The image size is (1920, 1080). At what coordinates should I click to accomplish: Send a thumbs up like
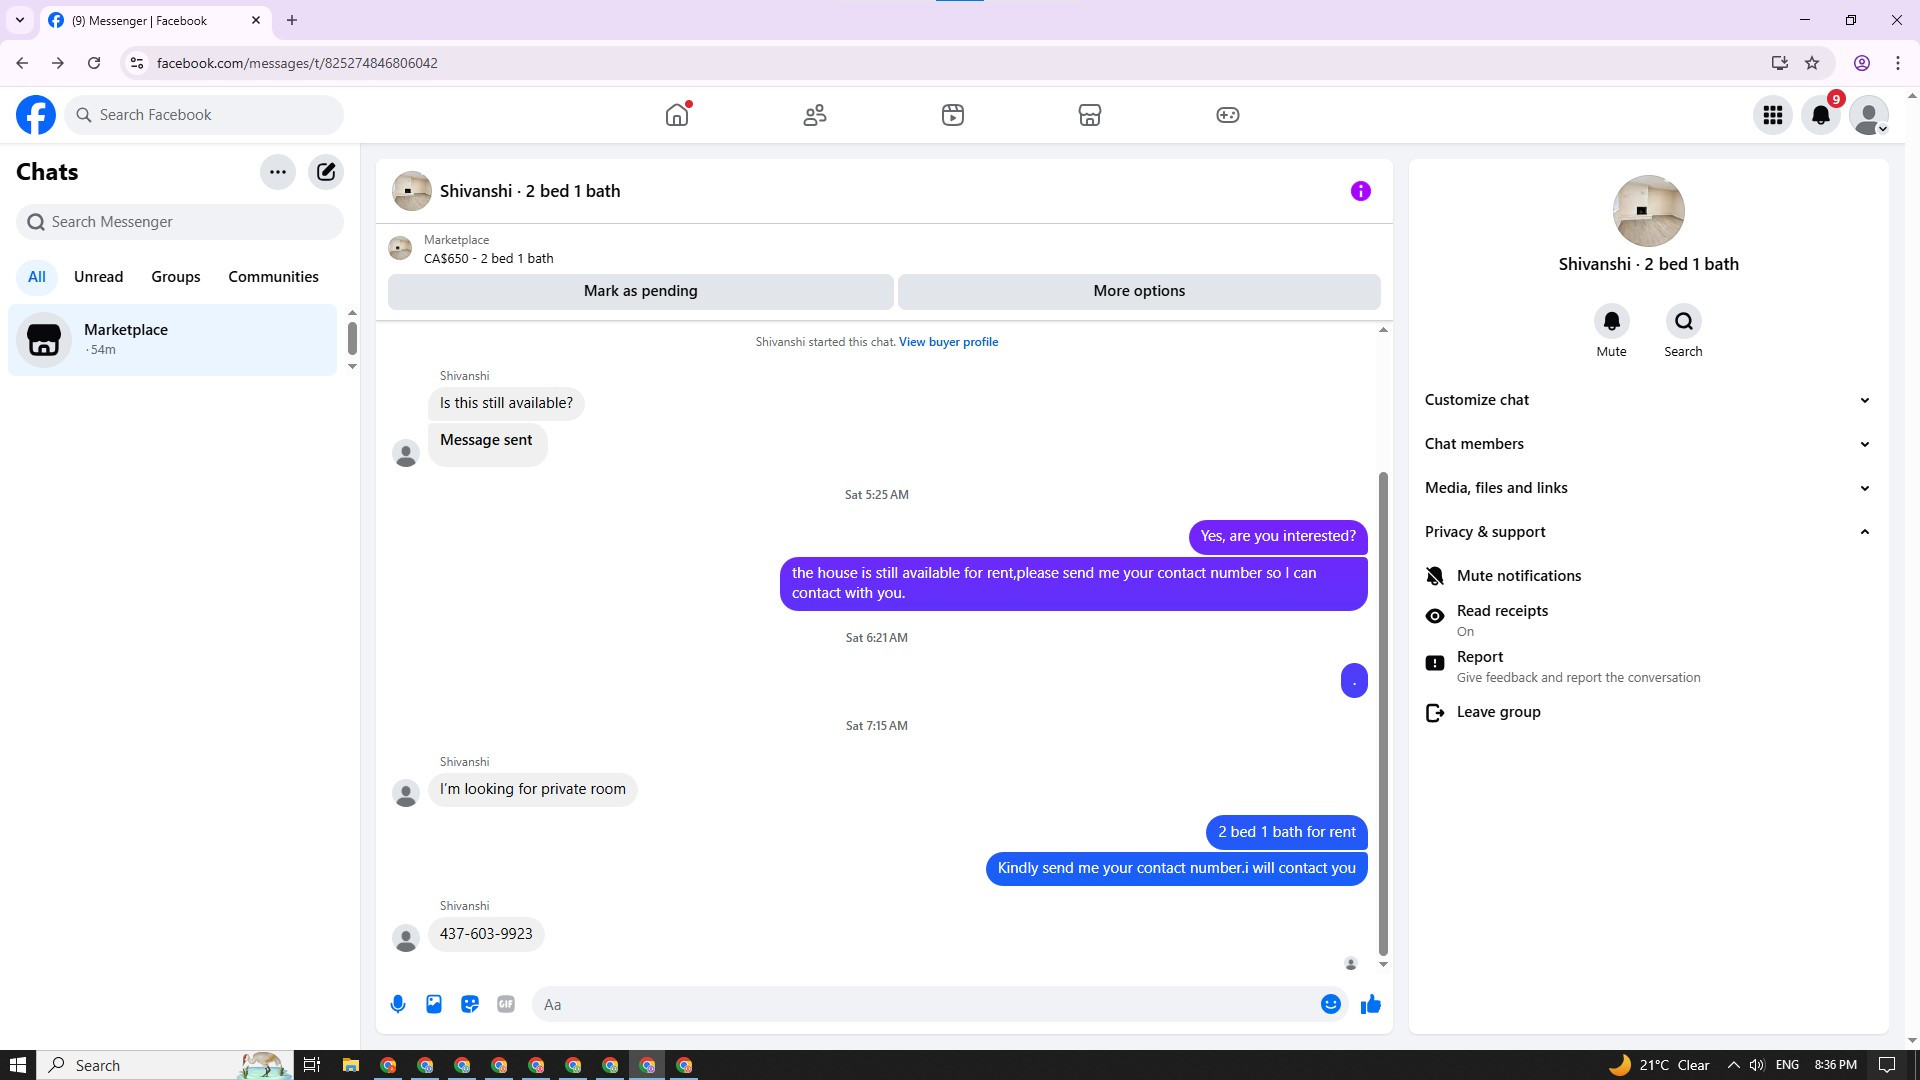tap(1370, 1004)
